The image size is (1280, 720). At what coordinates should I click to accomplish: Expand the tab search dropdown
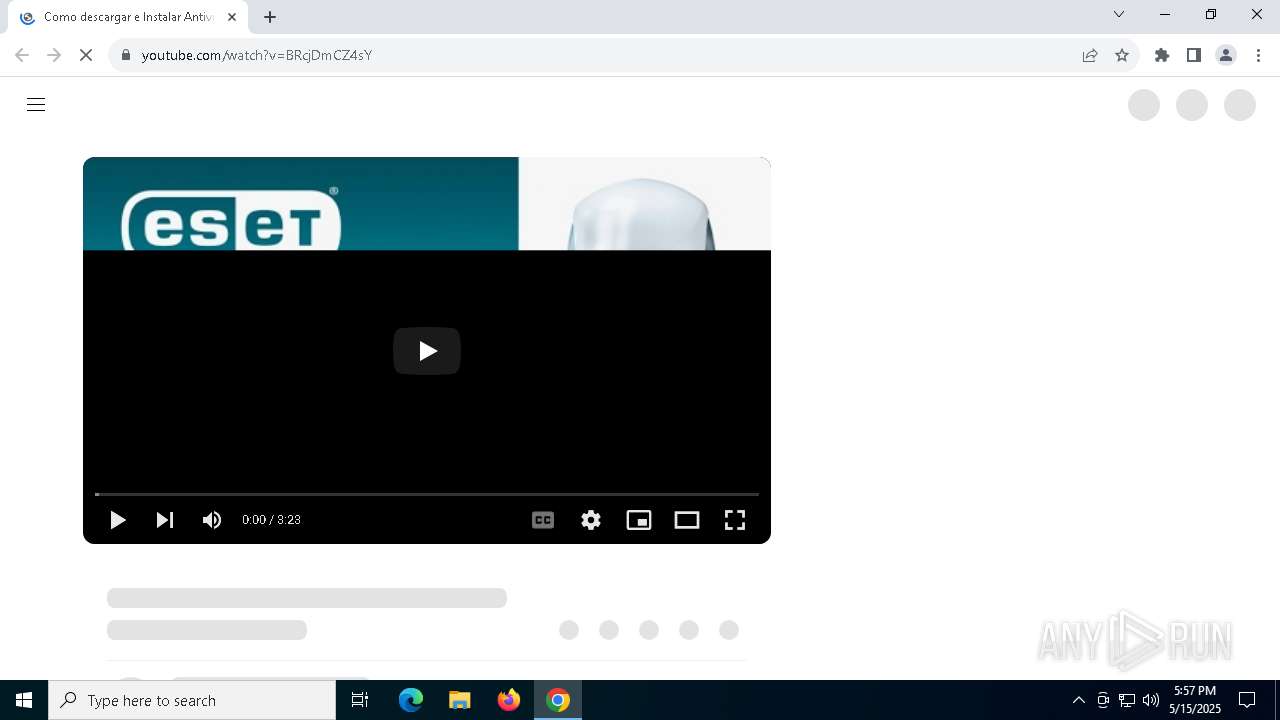click(1119, 14)
